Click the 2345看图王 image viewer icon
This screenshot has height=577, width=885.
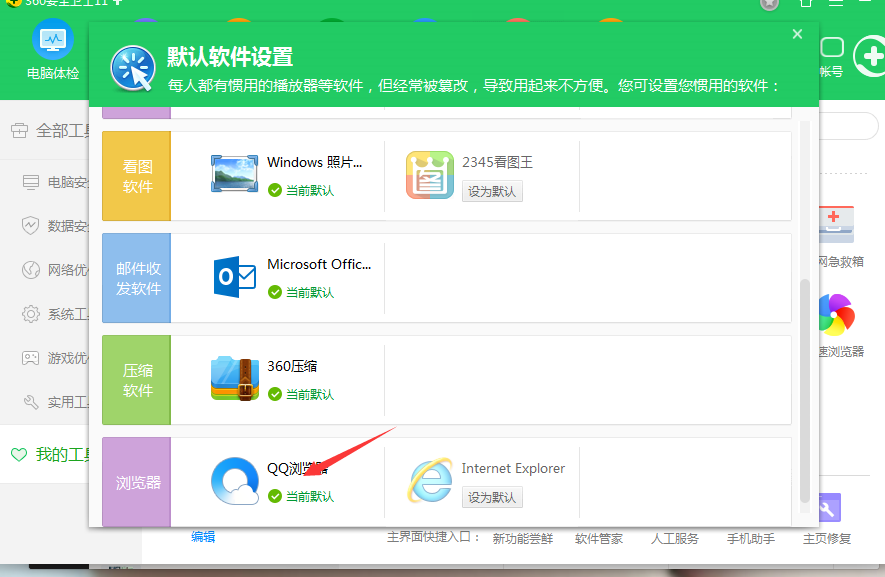tap(430, 175)
